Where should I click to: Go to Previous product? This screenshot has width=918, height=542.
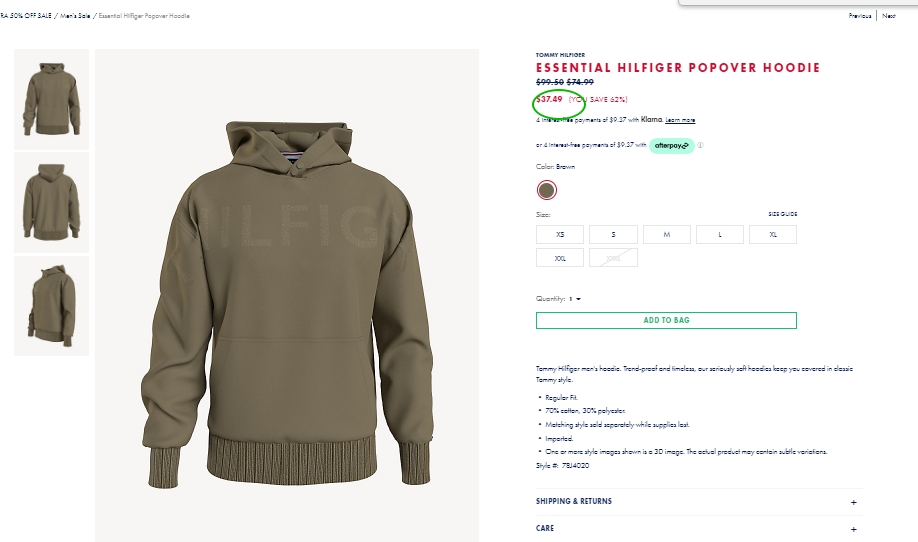pos(860,16)
